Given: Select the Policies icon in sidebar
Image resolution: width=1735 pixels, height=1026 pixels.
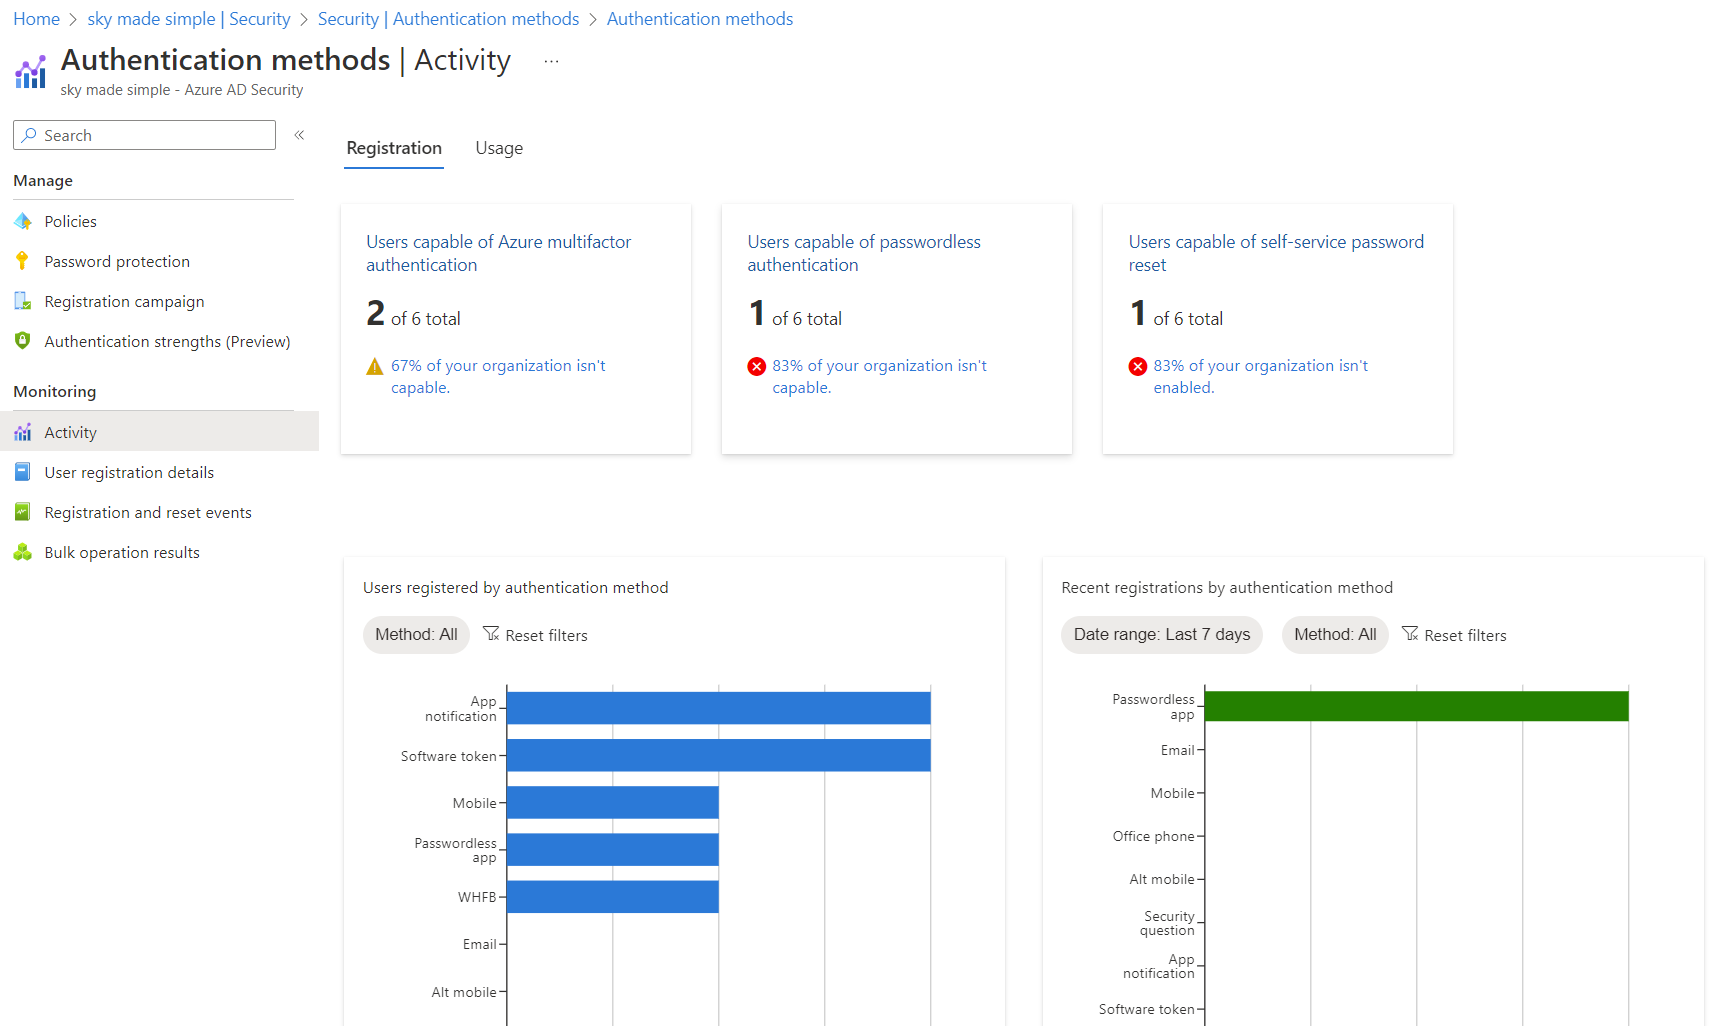Looking at the screenshot, I should tap(23, 220).
